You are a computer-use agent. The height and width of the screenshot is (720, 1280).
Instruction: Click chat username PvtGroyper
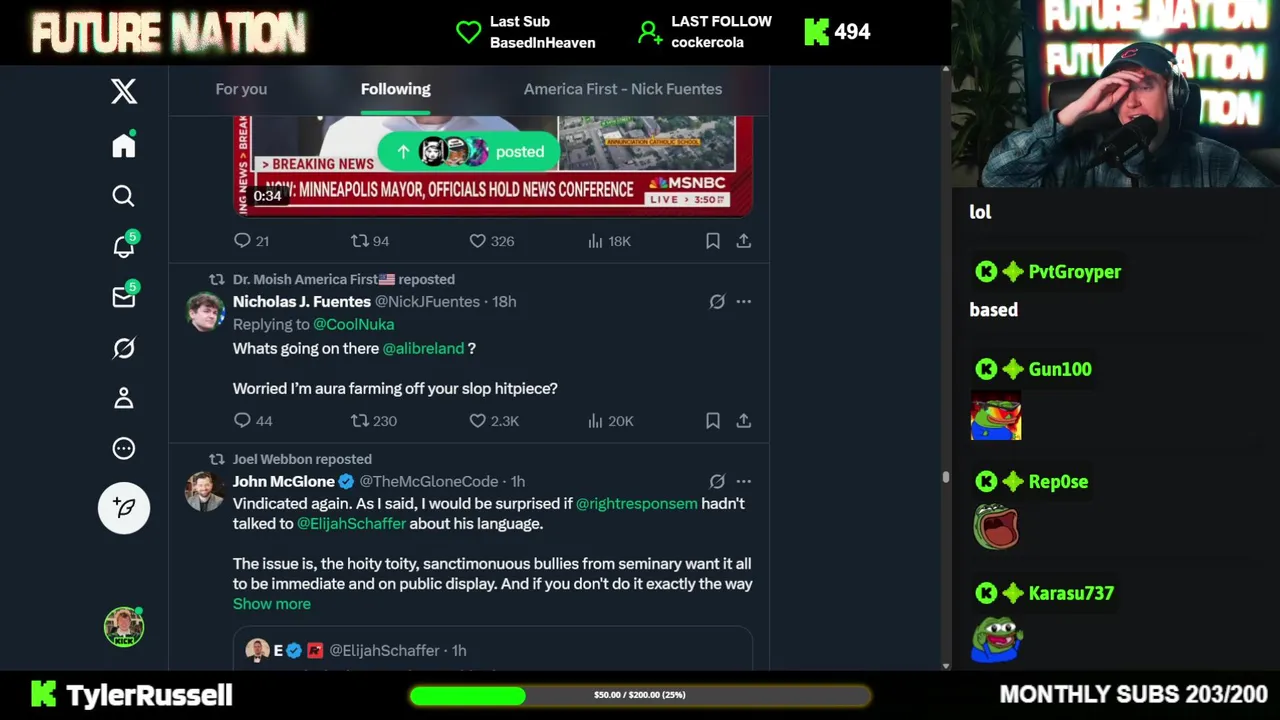(x=1075, y=272)
